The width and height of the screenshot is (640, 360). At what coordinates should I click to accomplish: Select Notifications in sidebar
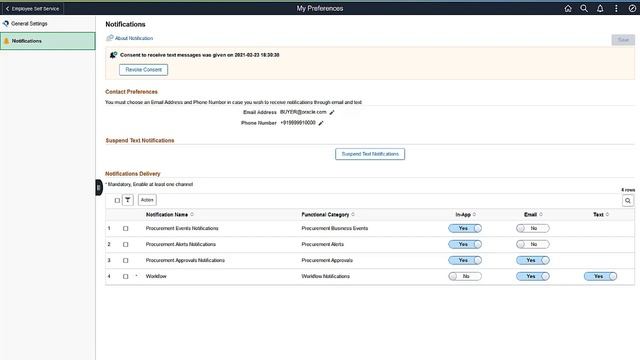coord(47,41)
